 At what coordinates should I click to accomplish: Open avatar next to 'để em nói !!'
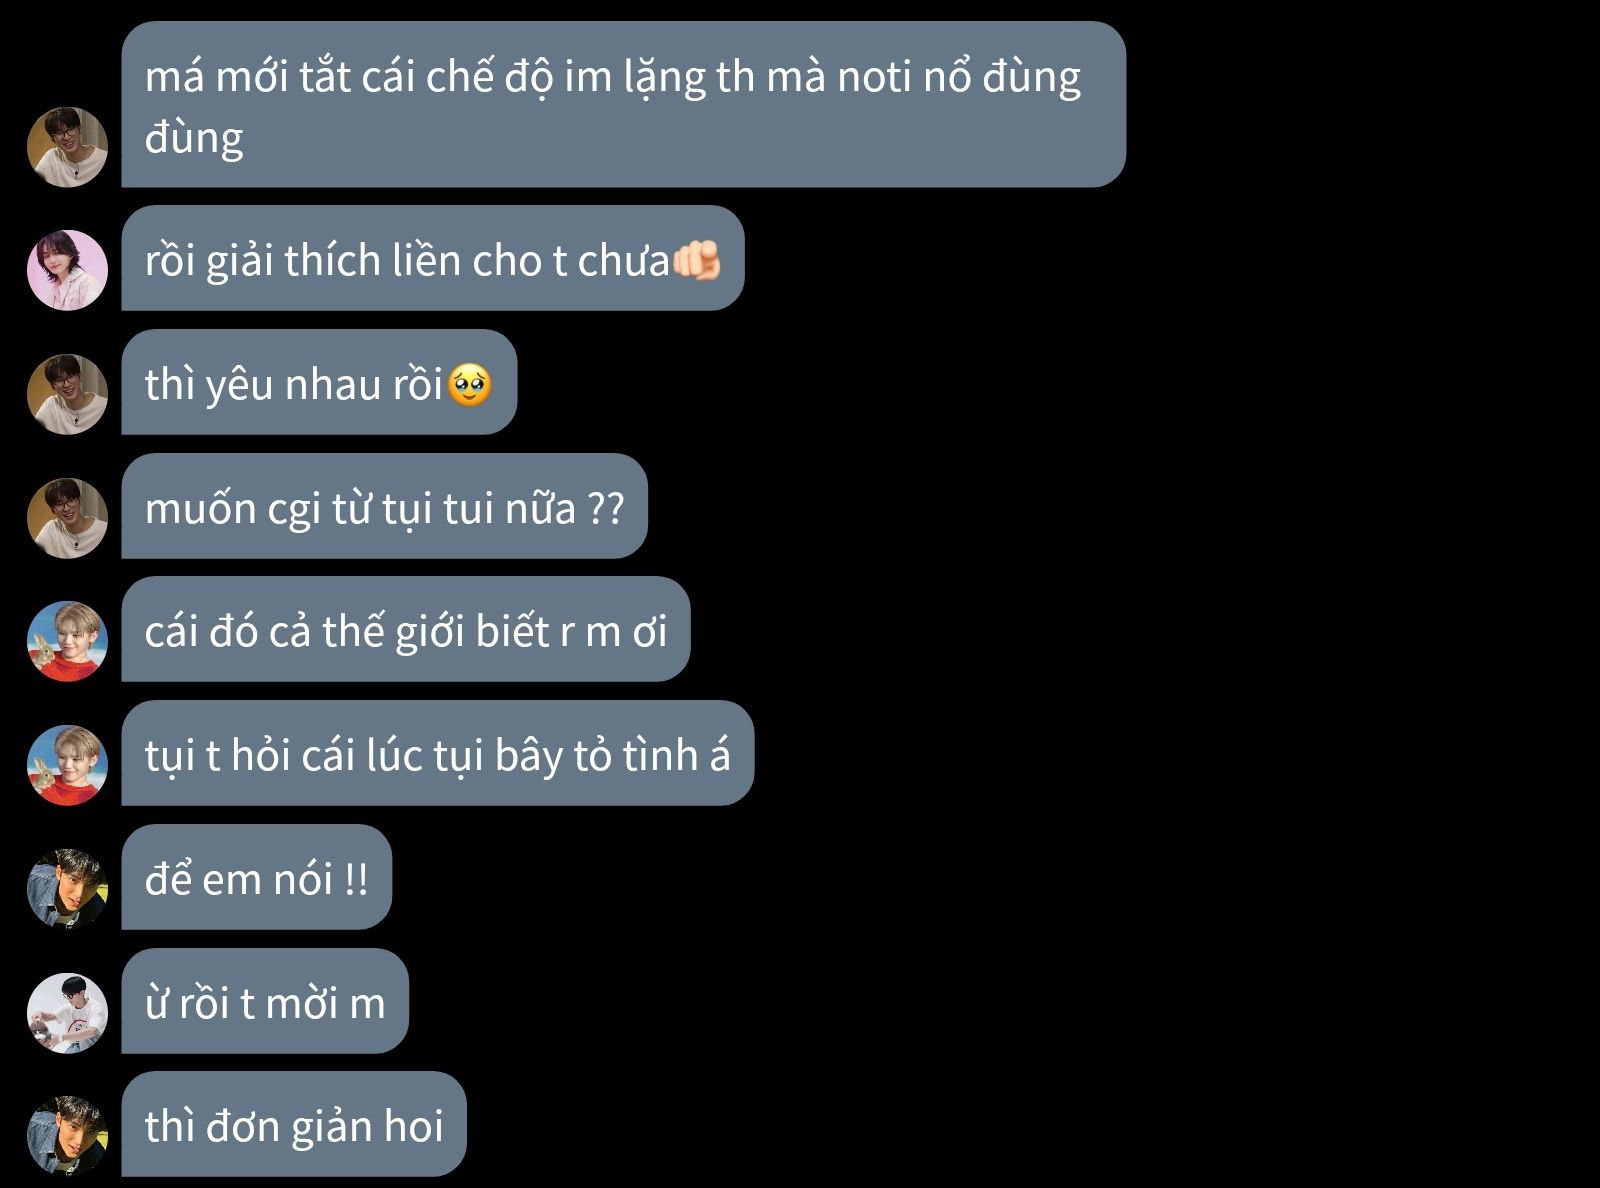pyautogui.click(x=67, y=889)
